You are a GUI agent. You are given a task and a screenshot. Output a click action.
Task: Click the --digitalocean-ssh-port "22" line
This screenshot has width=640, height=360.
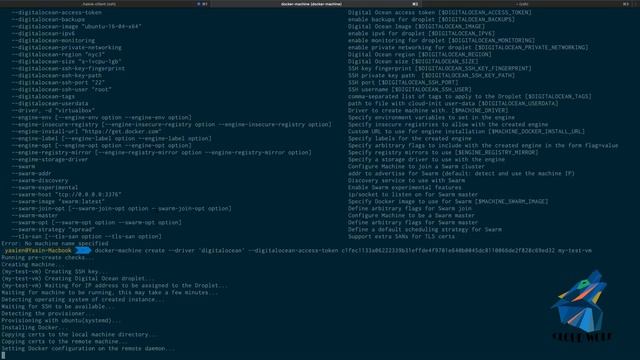(x=58, y=82)
